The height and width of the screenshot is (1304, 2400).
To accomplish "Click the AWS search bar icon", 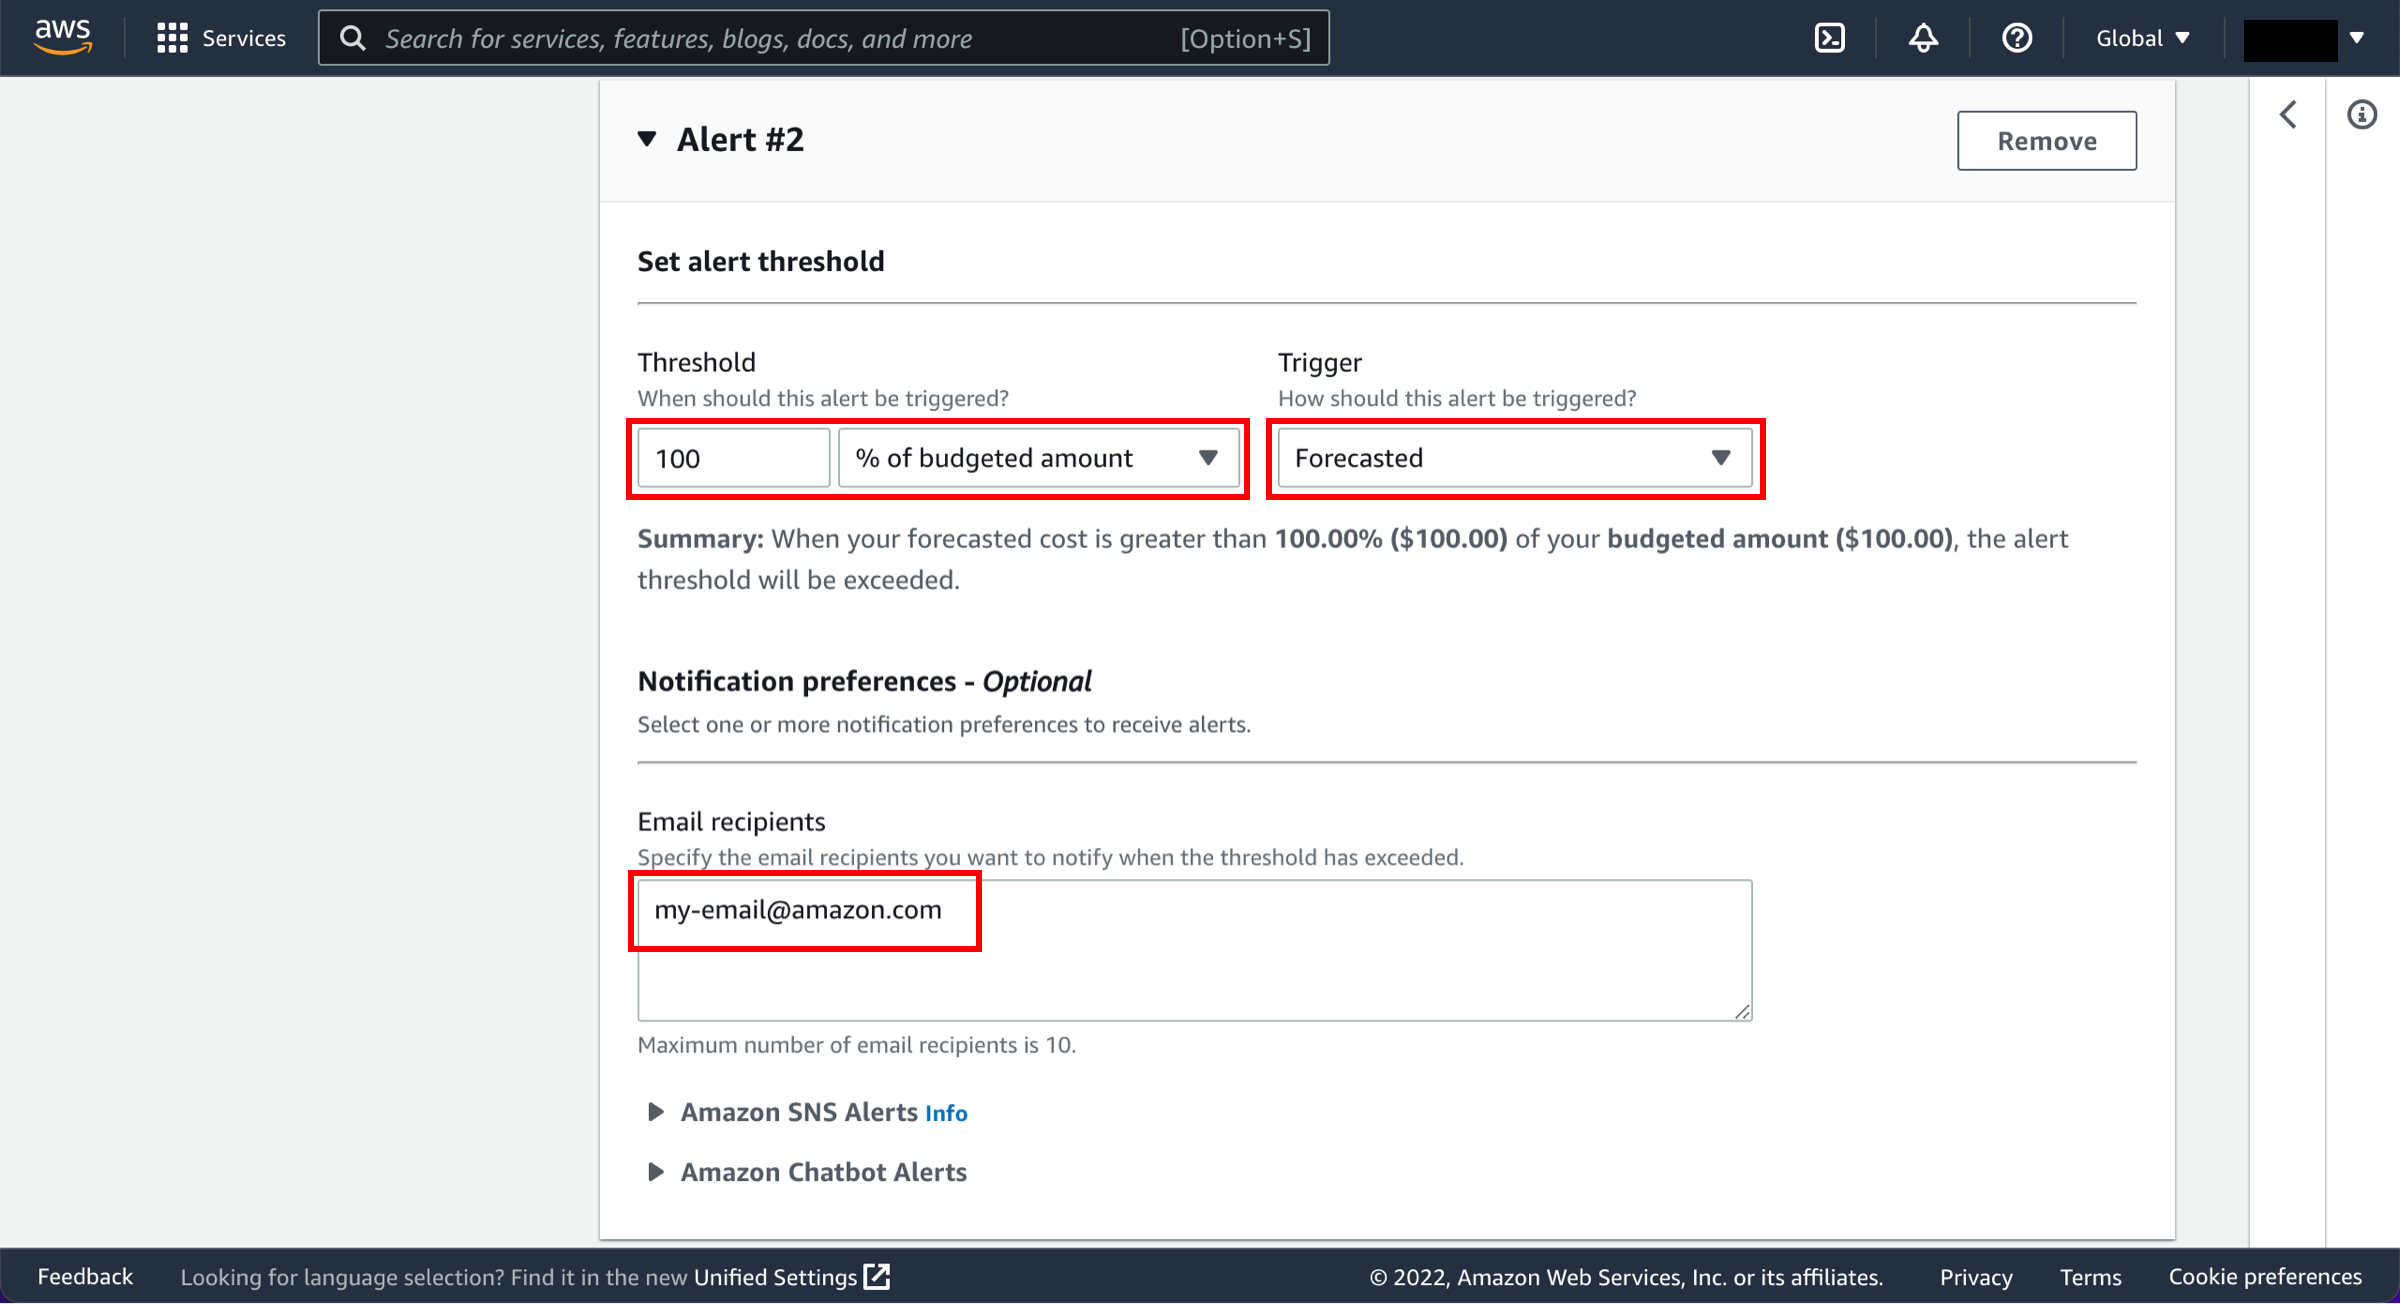I will click(353, 39).
